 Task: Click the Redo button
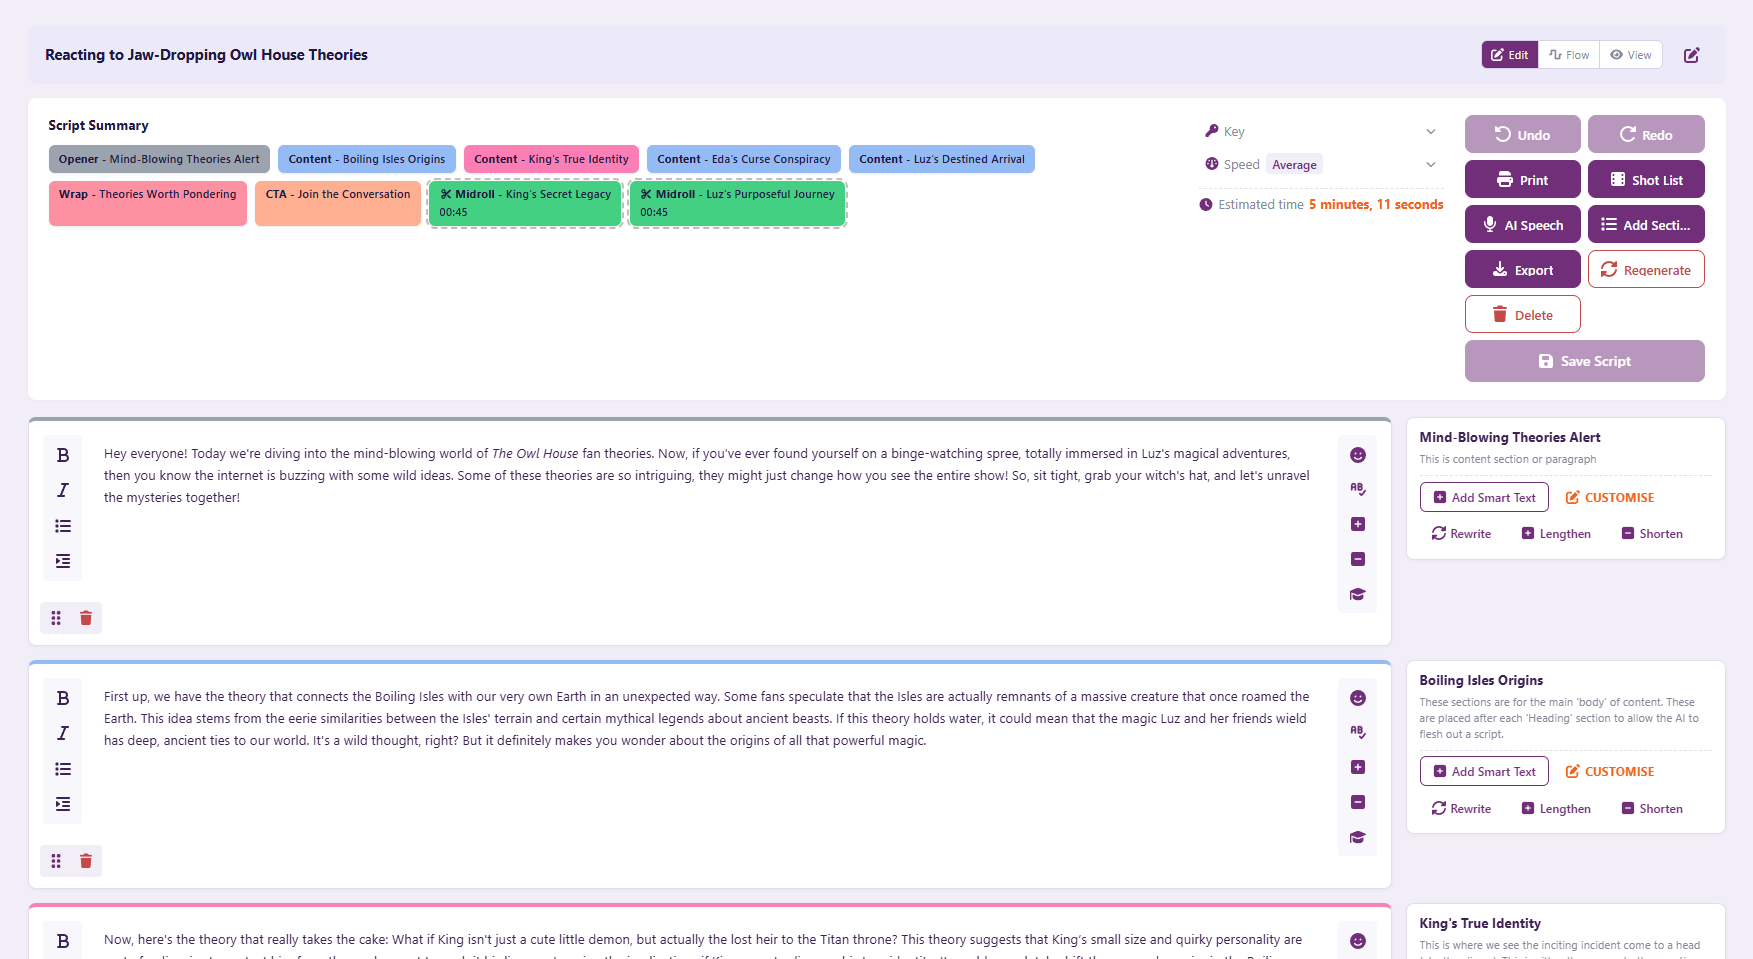pyautogui.click(x=1646, y=134)
